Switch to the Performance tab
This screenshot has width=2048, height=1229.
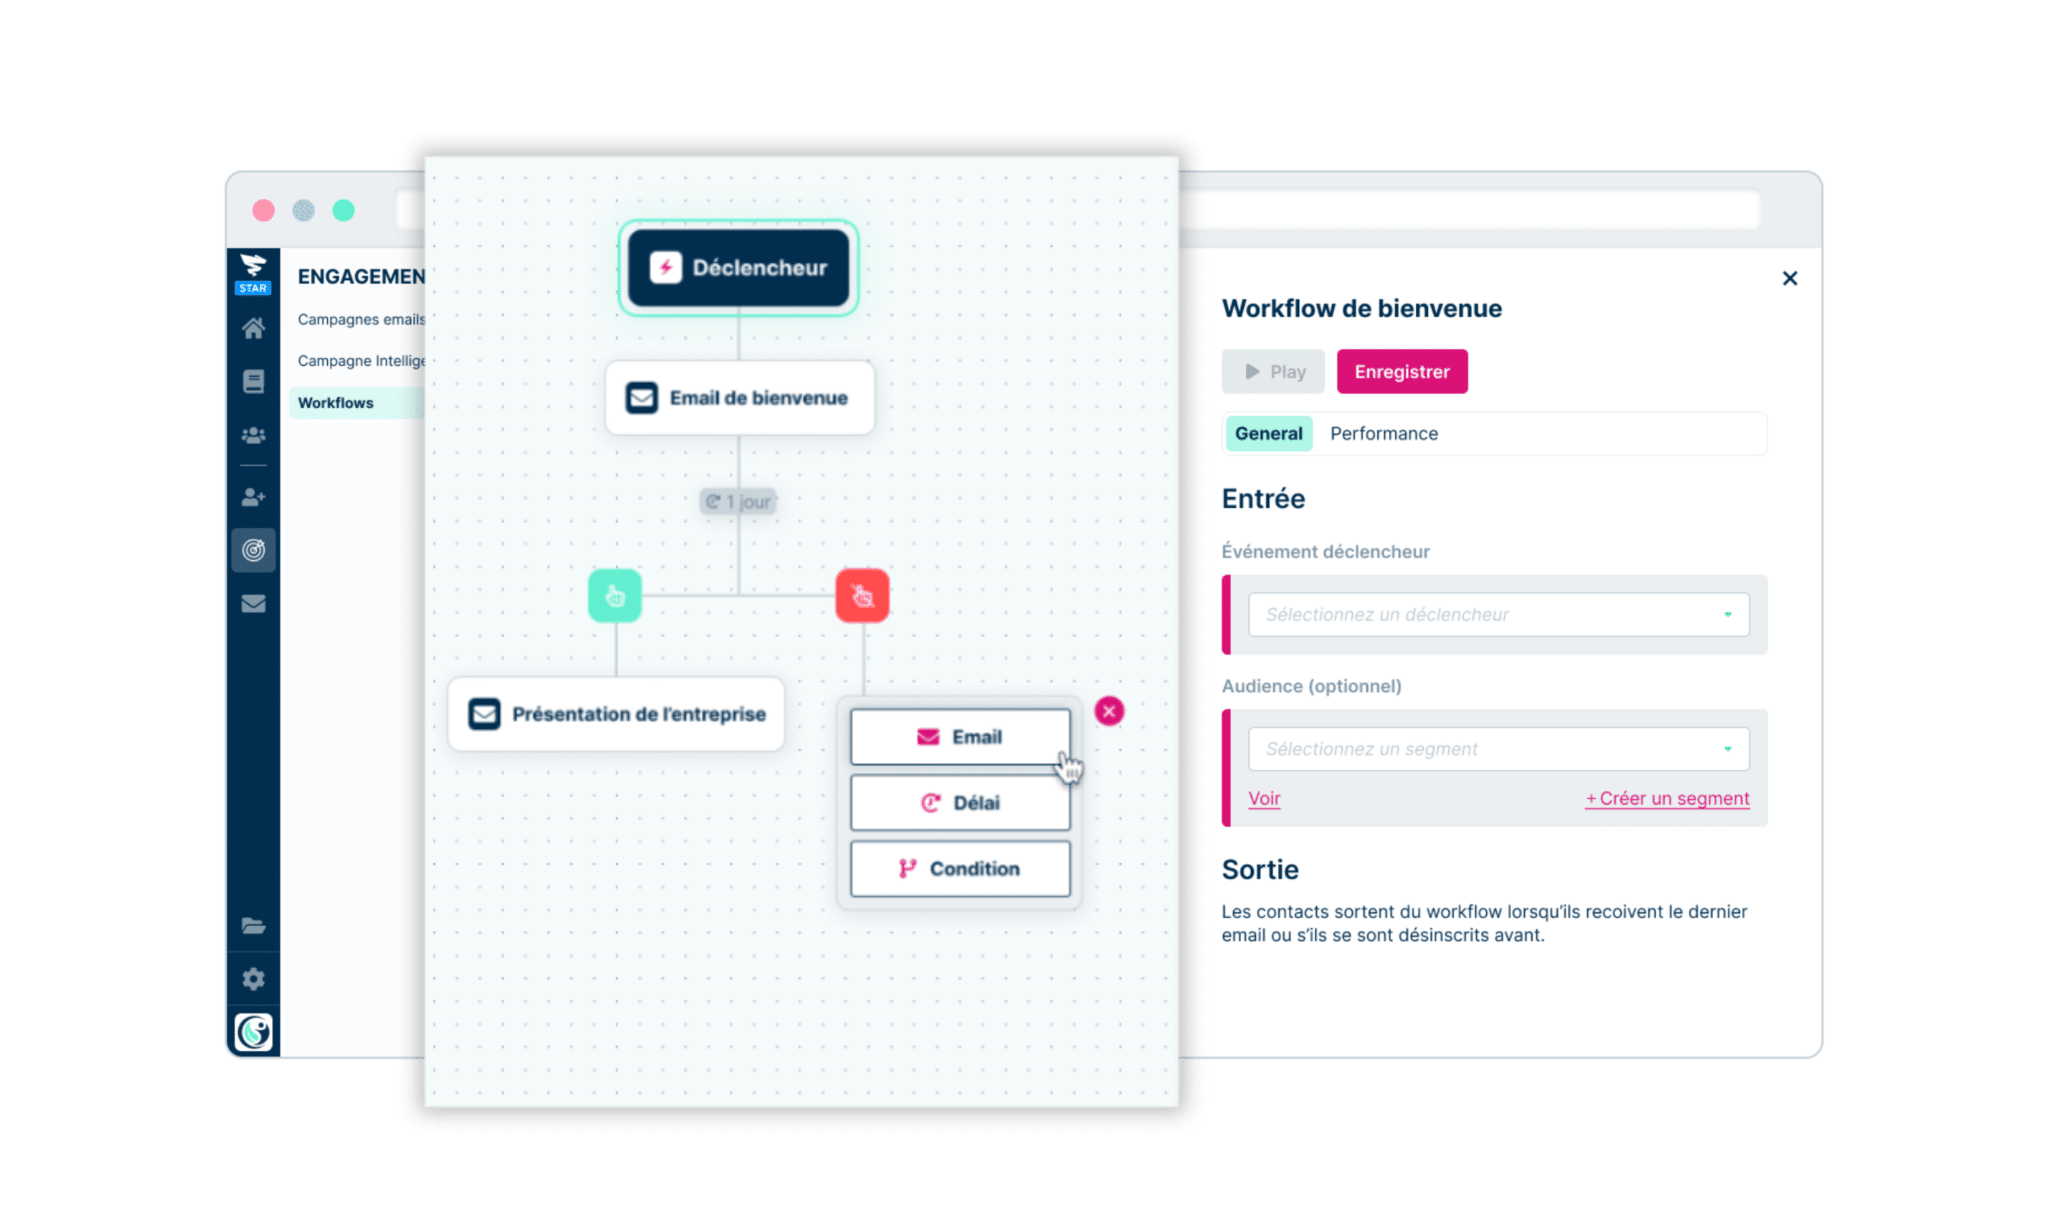coord(1381,433)
